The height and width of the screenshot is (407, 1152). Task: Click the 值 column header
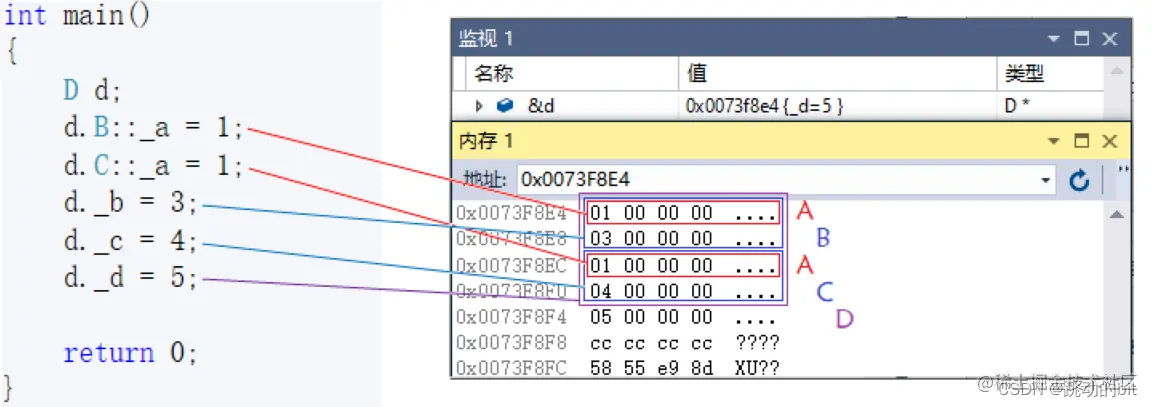tap(838, 73)
